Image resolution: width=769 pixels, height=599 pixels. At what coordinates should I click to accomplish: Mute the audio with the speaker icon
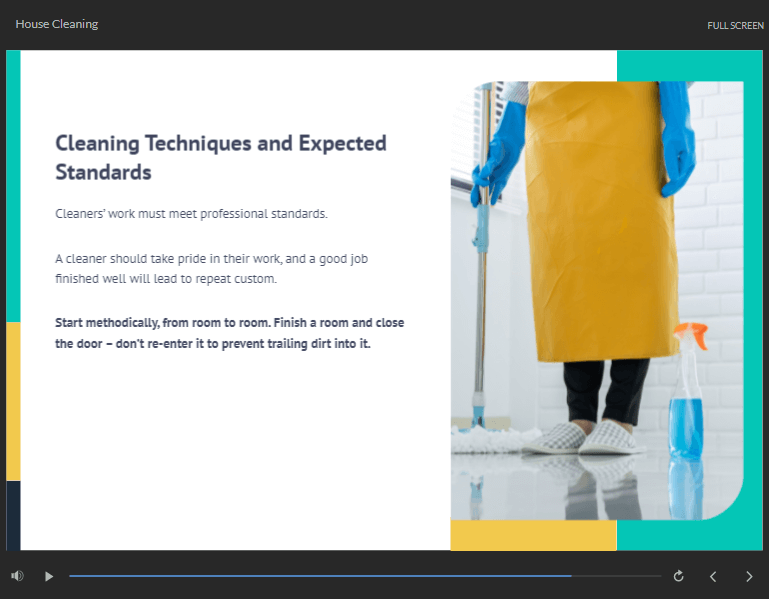click(x=17, y=576)
